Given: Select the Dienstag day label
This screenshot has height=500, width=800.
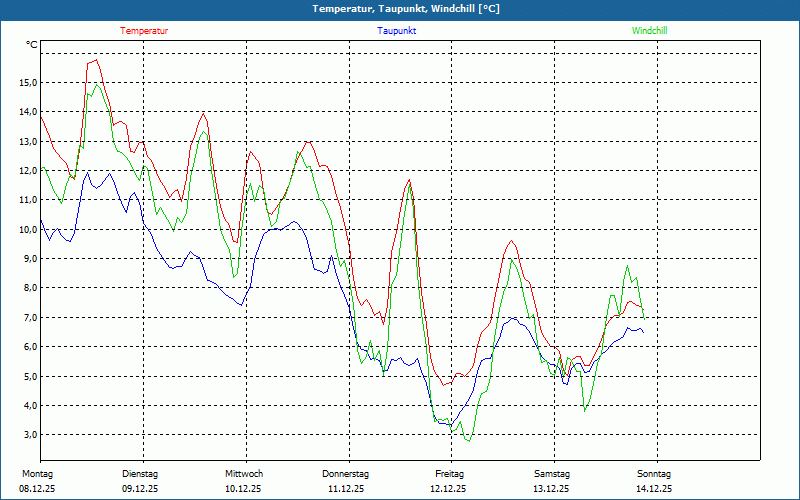Looking at the screenshot, I should pyautogui.click(x=140, y=474).
